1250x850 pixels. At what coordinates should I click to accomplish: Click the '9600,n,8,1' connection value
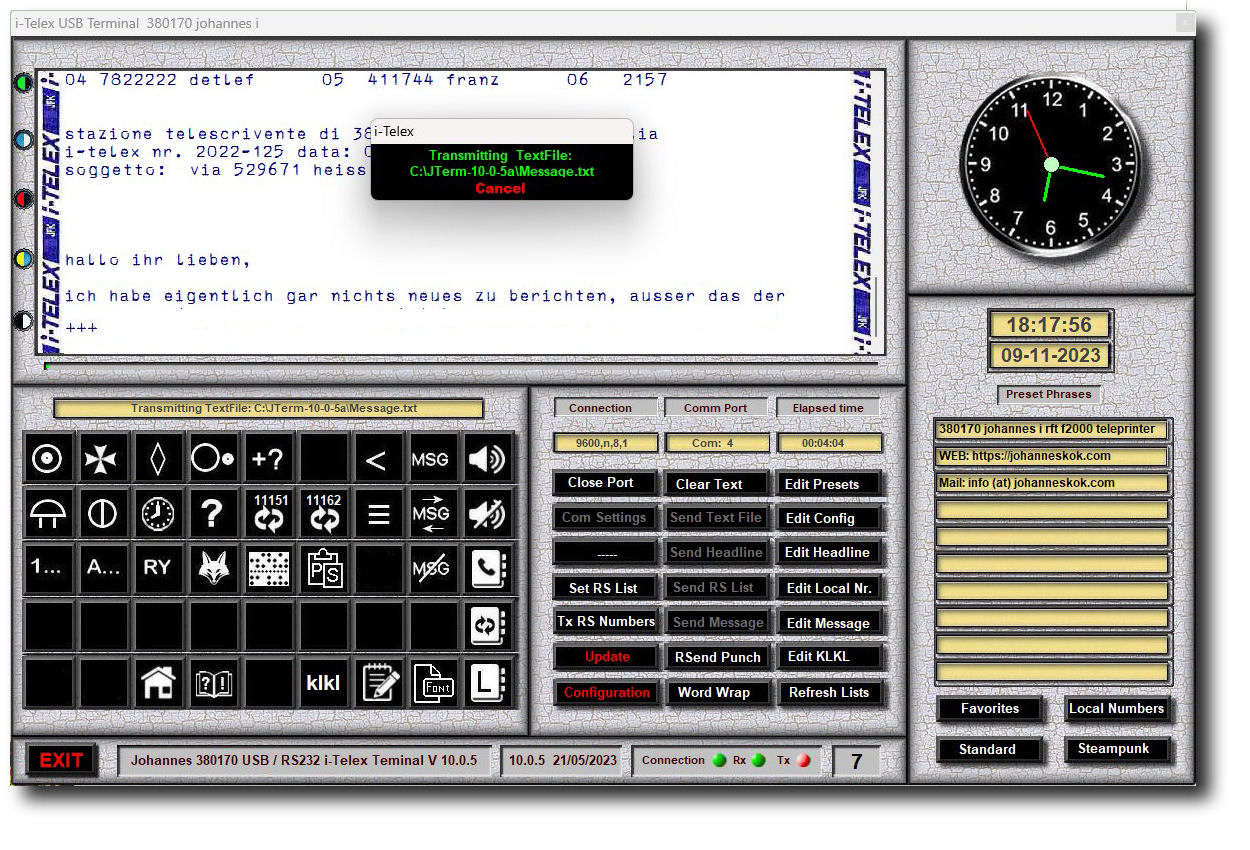pos(606,443)
